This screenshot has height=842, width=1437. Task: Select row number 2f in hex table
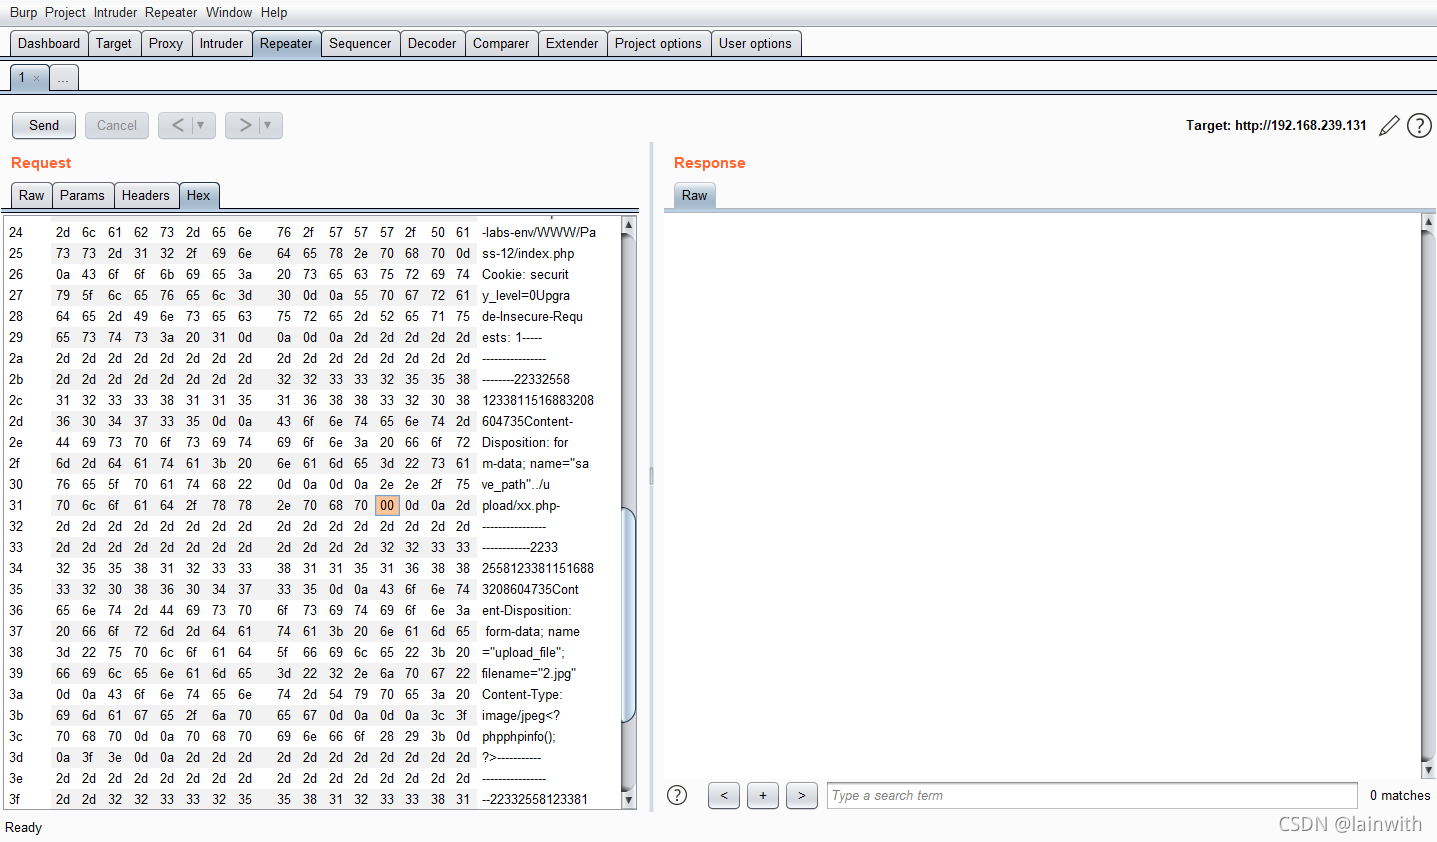(15, 463)
